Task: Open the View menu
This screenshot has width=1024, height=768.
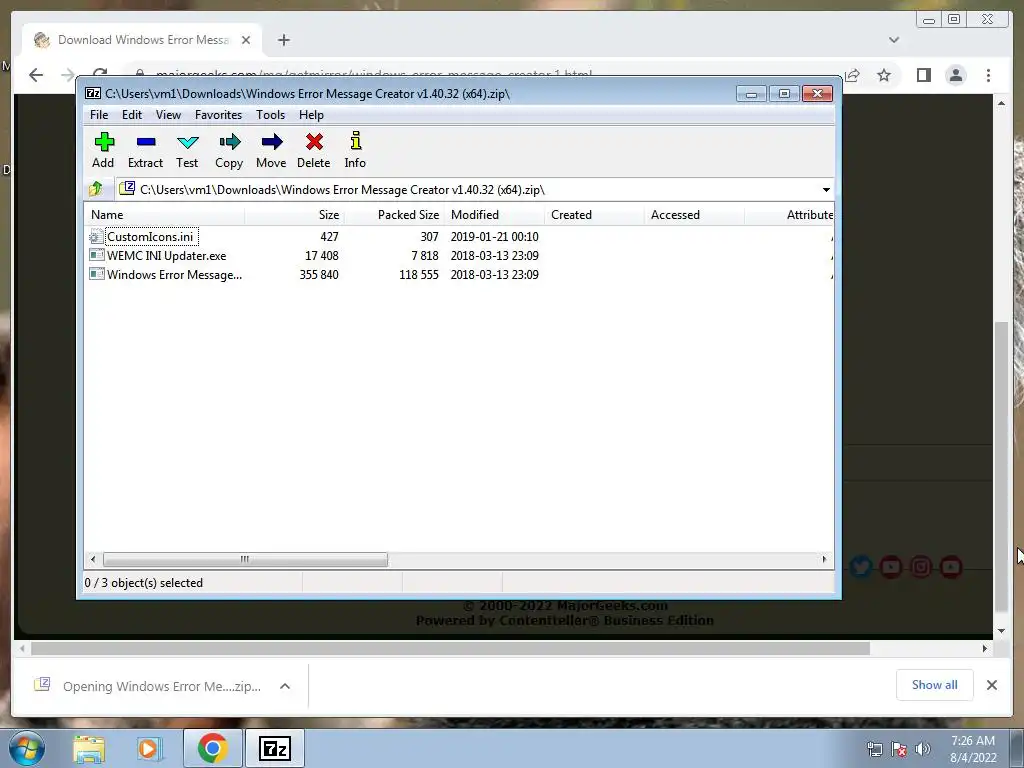Action: click(x=168, y=115)
